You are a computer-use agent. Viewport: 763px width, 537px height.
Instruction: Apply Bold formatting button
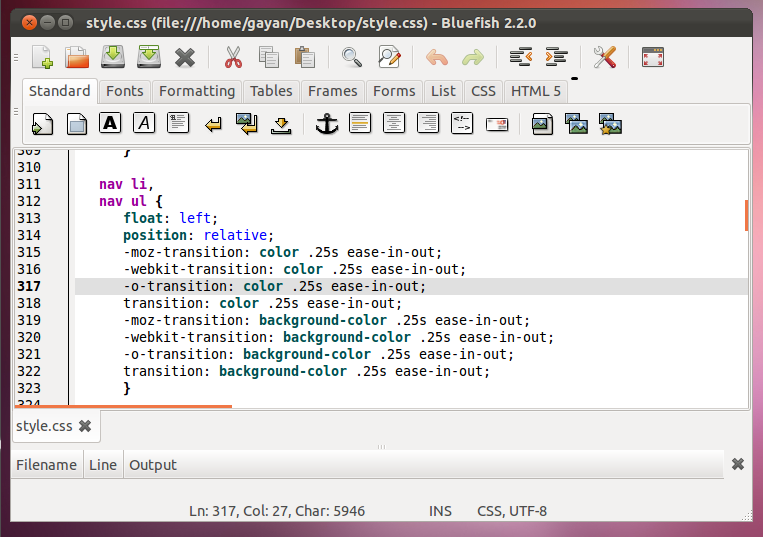(110, 124)
